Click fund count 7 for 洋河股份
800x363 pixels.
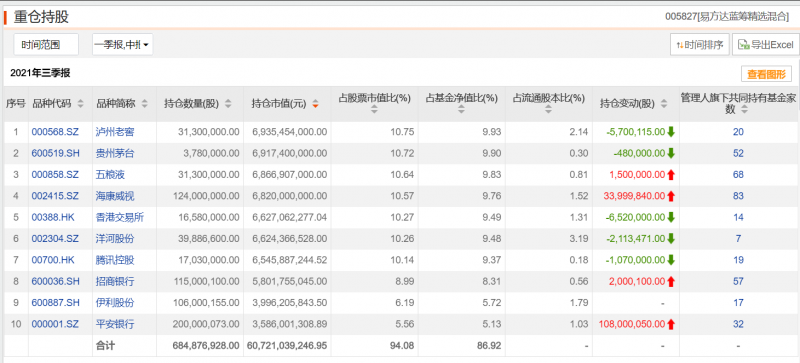[738, 238]
